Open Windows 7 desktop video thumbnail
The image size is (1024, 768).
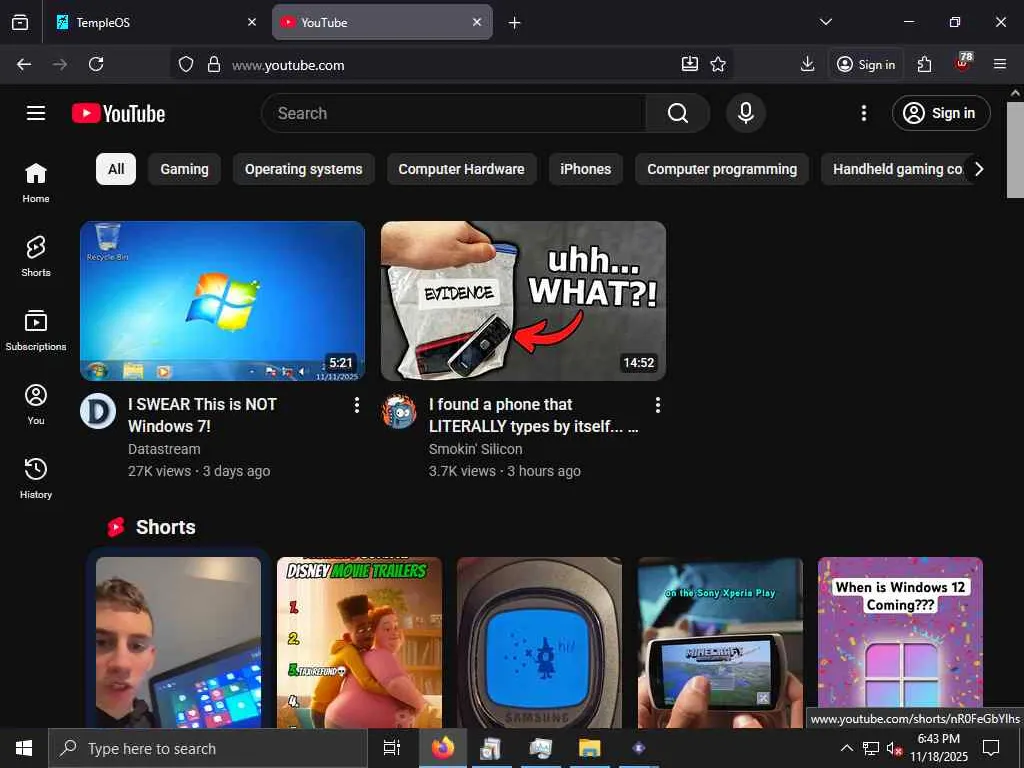(222, 300)
